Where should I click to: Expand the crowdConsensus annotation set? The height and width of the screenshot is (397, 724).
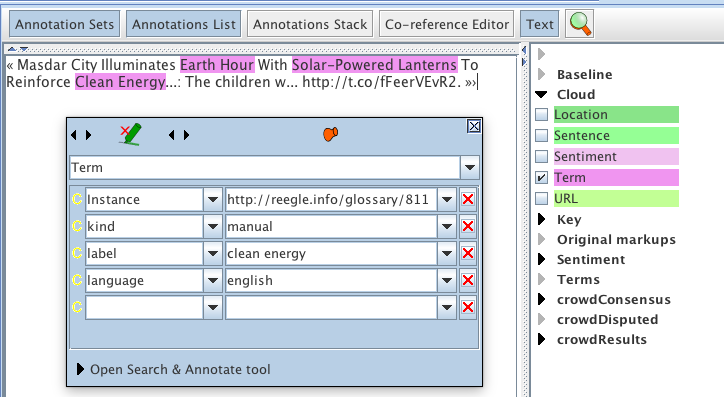(542, 299)
